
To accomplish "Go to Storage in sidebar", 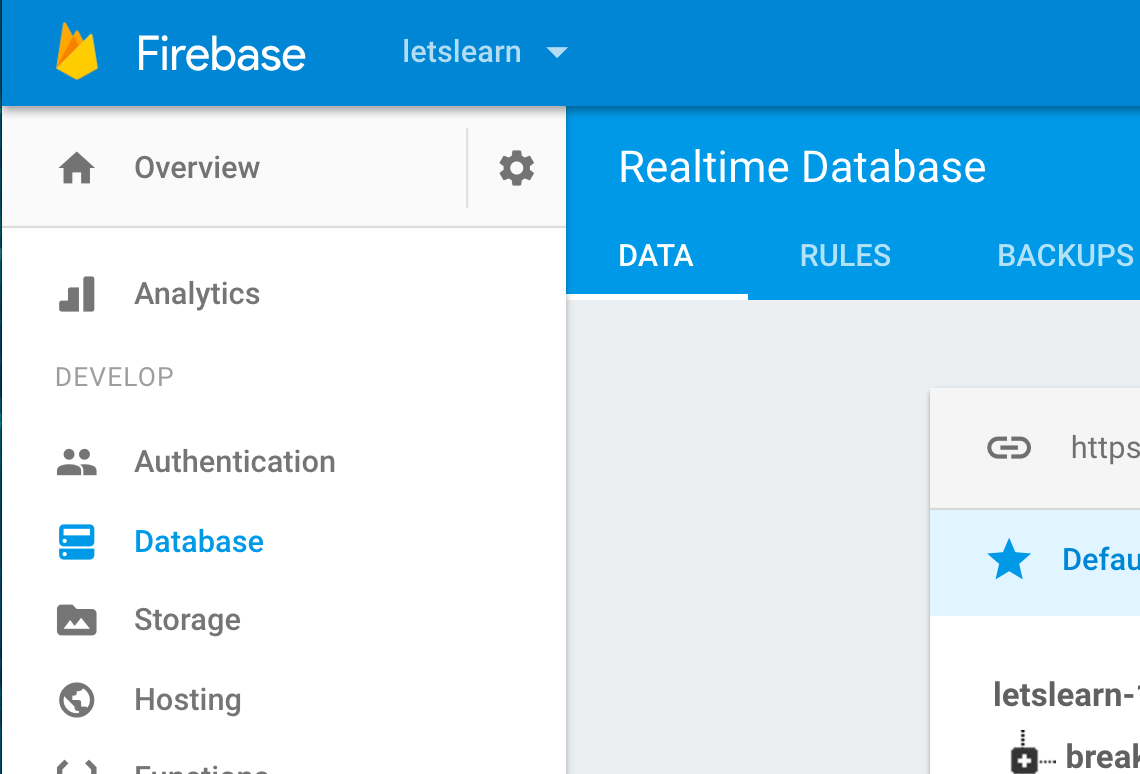I will (187, 620).
